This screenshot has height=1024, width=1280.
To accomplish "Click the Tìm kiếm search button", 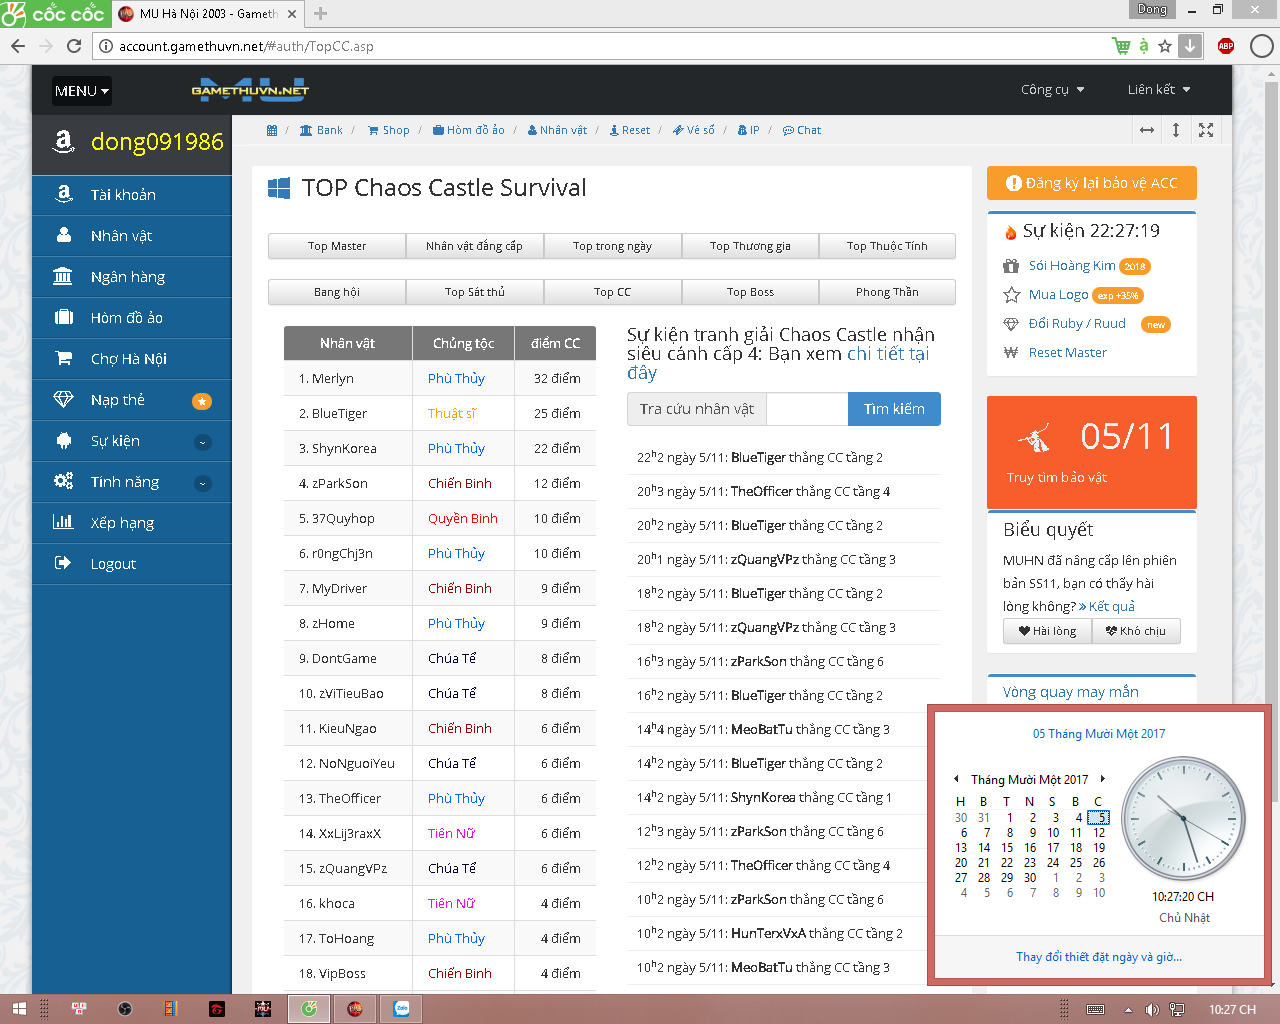I will coord(894,409).
